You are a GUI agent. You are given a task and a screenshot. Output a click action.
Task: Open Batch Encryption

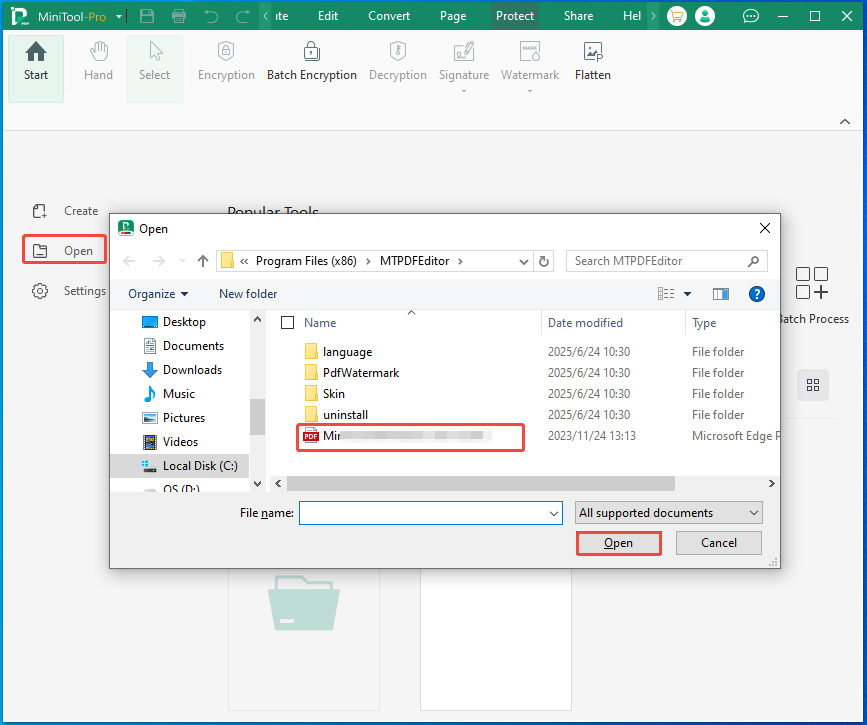point(312,61)
